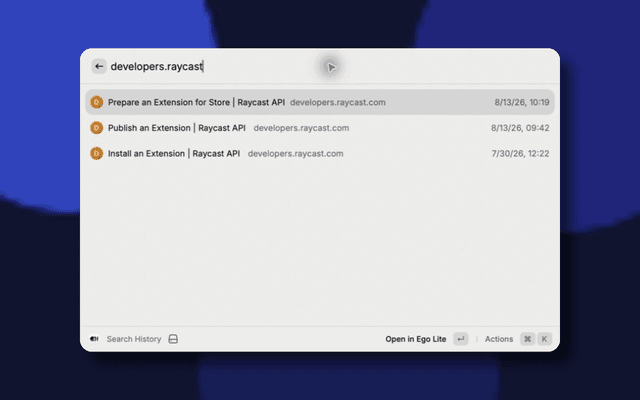This screenshot has width=640, height=400.
Task: Open Publish an Extension history entry
Action: (320, 128)
